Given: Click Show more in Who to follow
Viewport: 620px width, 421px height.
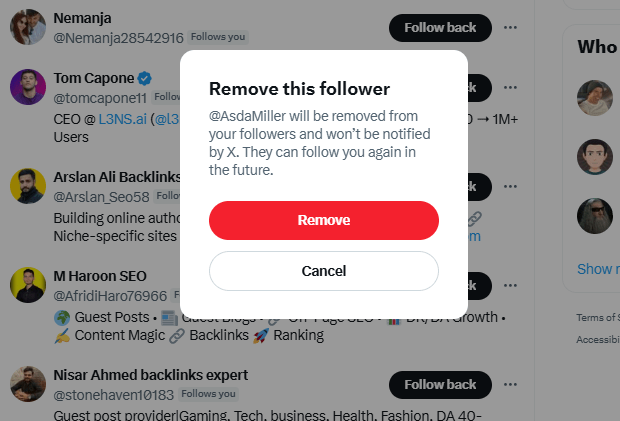Looking at the screenshot, I should point(598,268).
